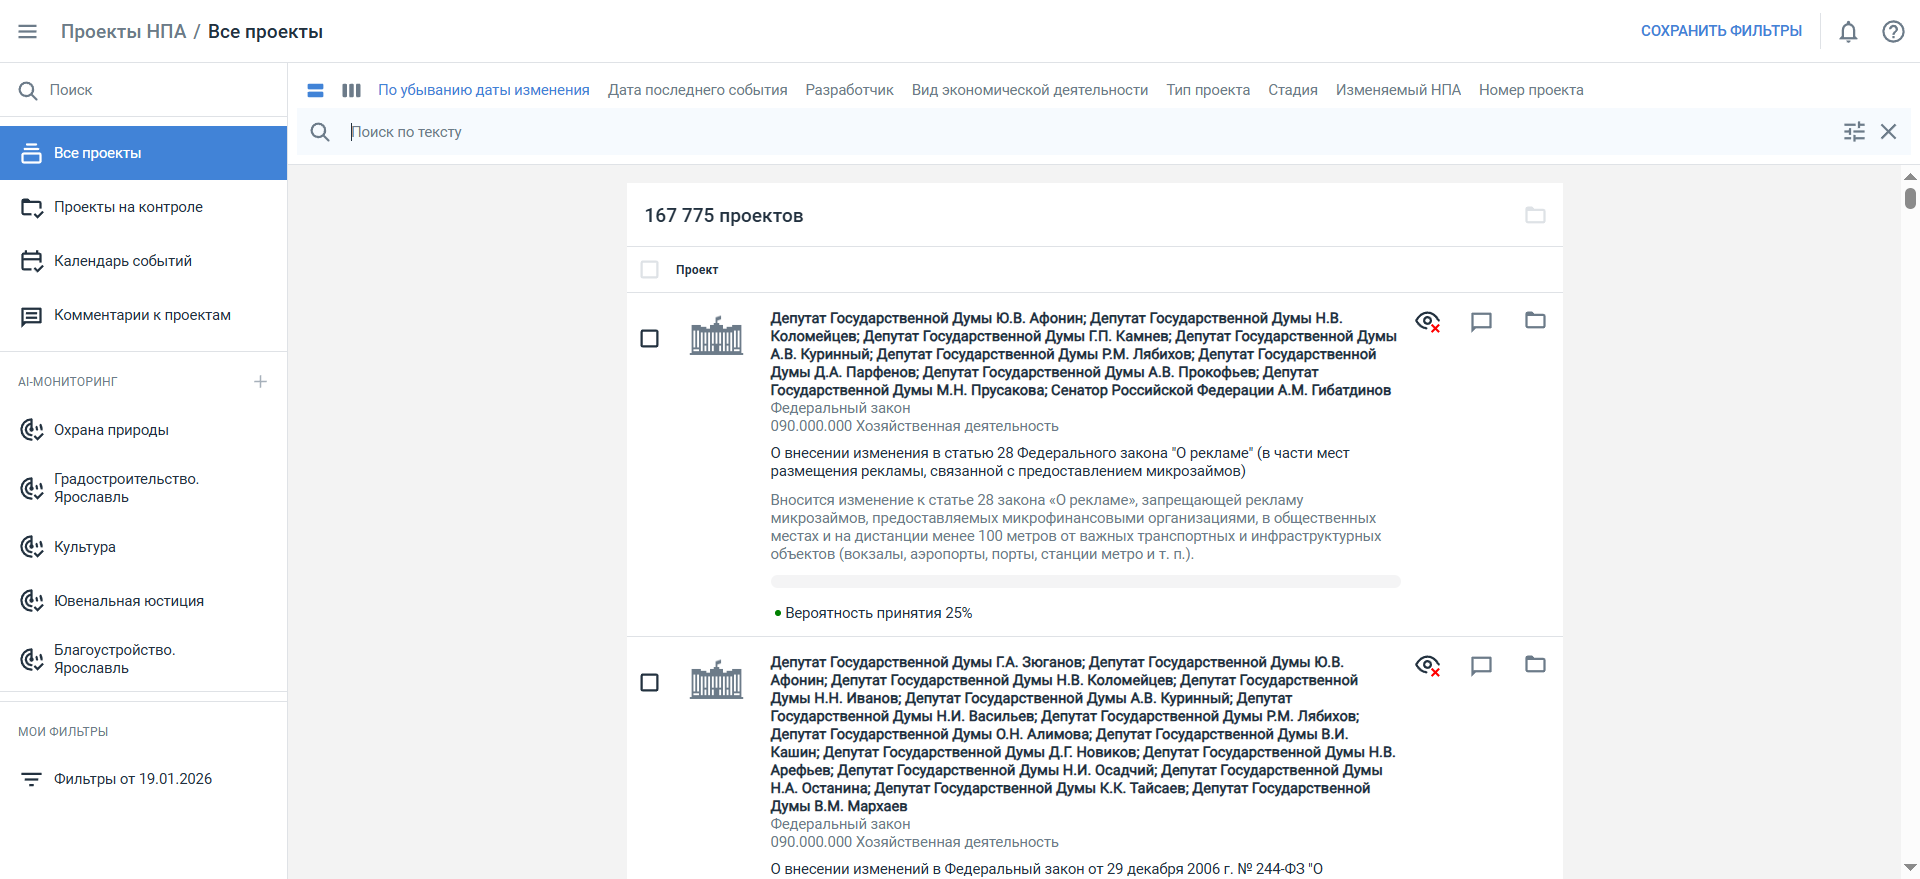The height and width of the screenshot is (879, 1920).
Task: Switch to list view layout icon
Action: click(x=315, y=90)
